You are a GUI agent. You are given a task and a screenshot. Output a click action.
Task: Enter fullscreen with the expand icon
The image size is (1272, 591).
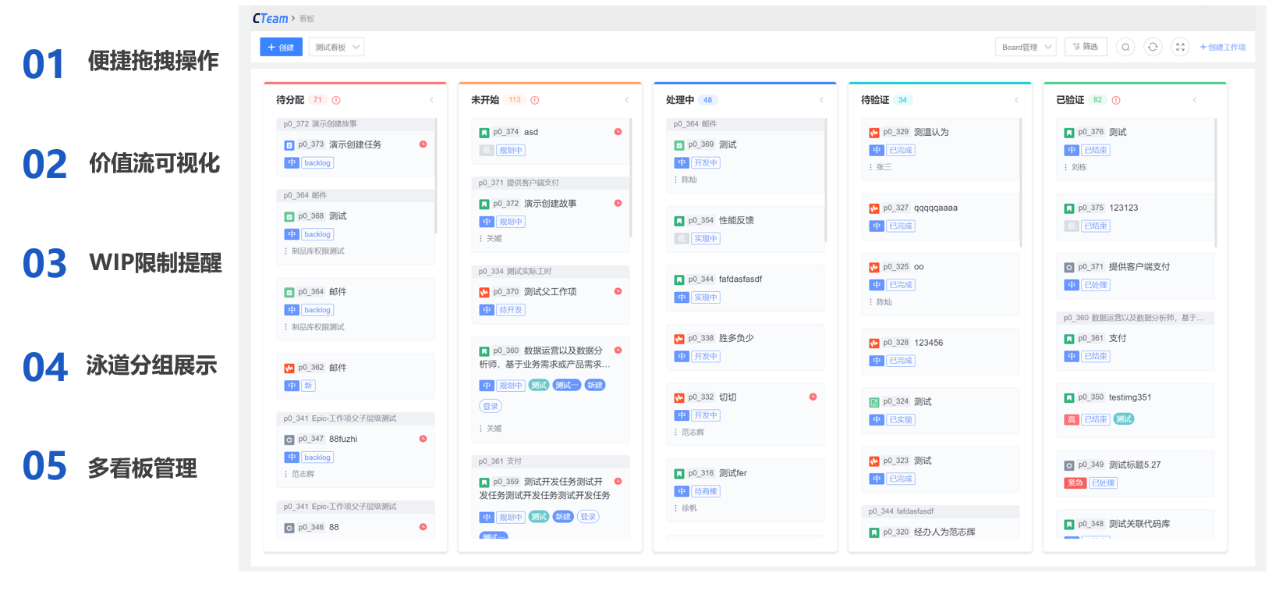click(x=1180, y=47)
